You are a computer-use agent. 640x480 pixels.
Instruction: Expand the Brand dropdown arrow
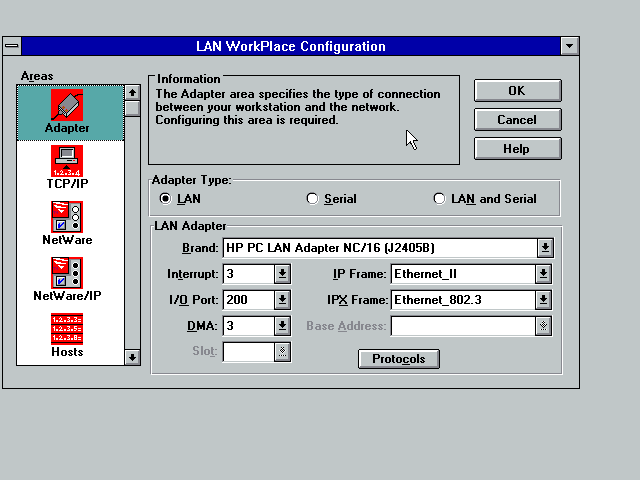[545, 248]
